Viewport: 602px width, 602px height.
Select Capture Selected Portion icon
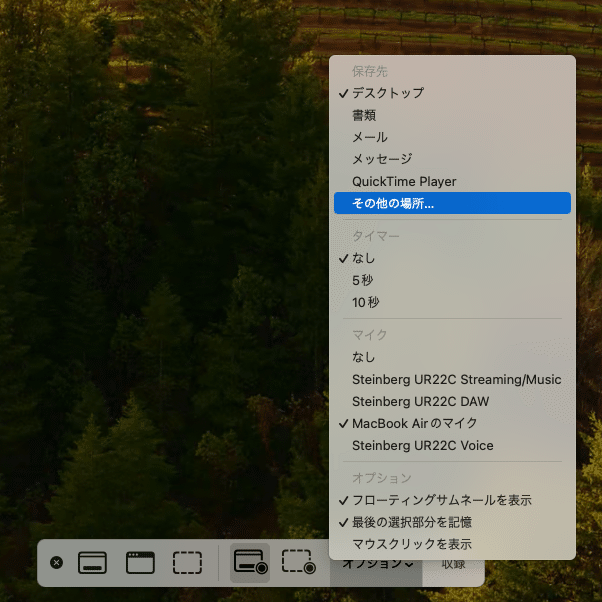187,563
